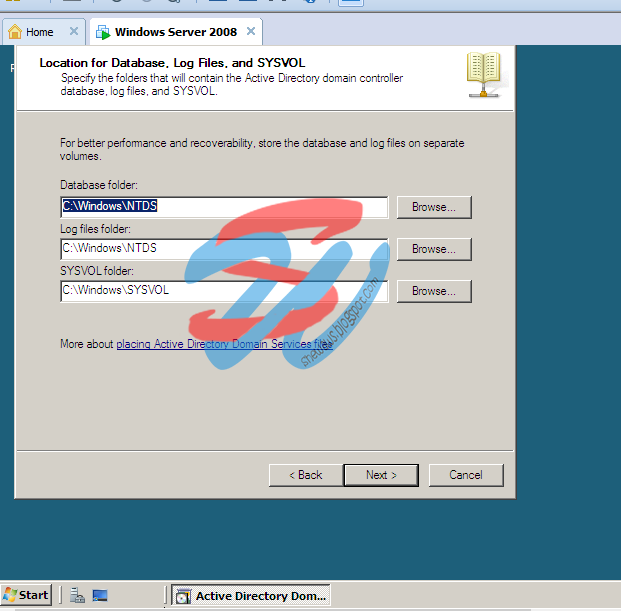Open the placing Active Directory Domain Services files link
This screenshot has height=611, width=621.
pyautogui.click(x=224, y=344)
